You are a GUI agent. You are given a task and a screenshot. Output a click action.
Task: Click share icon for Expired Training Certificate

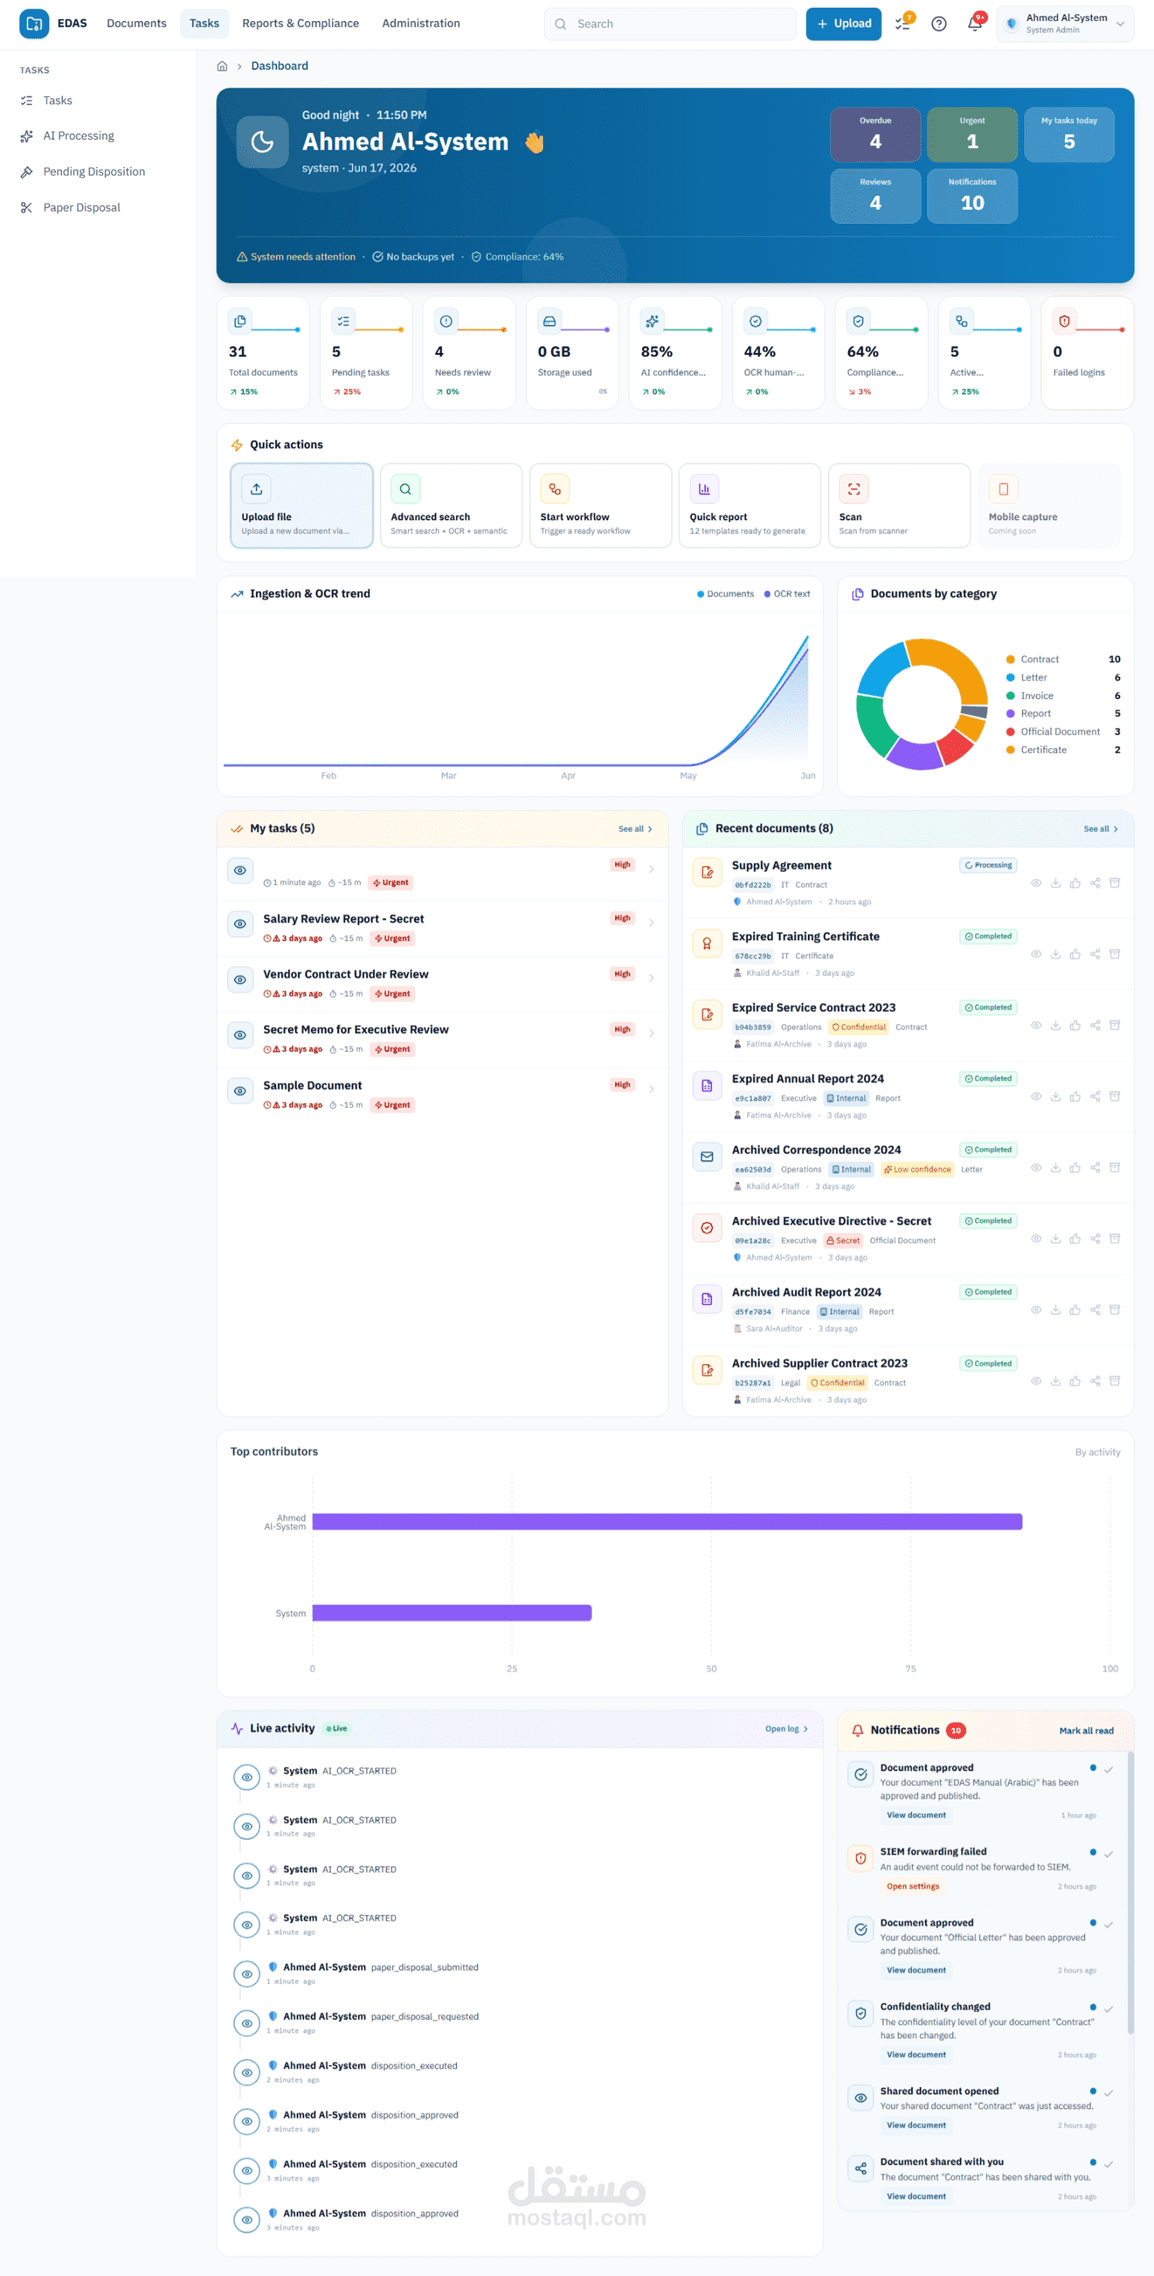tap(1095, 954)
